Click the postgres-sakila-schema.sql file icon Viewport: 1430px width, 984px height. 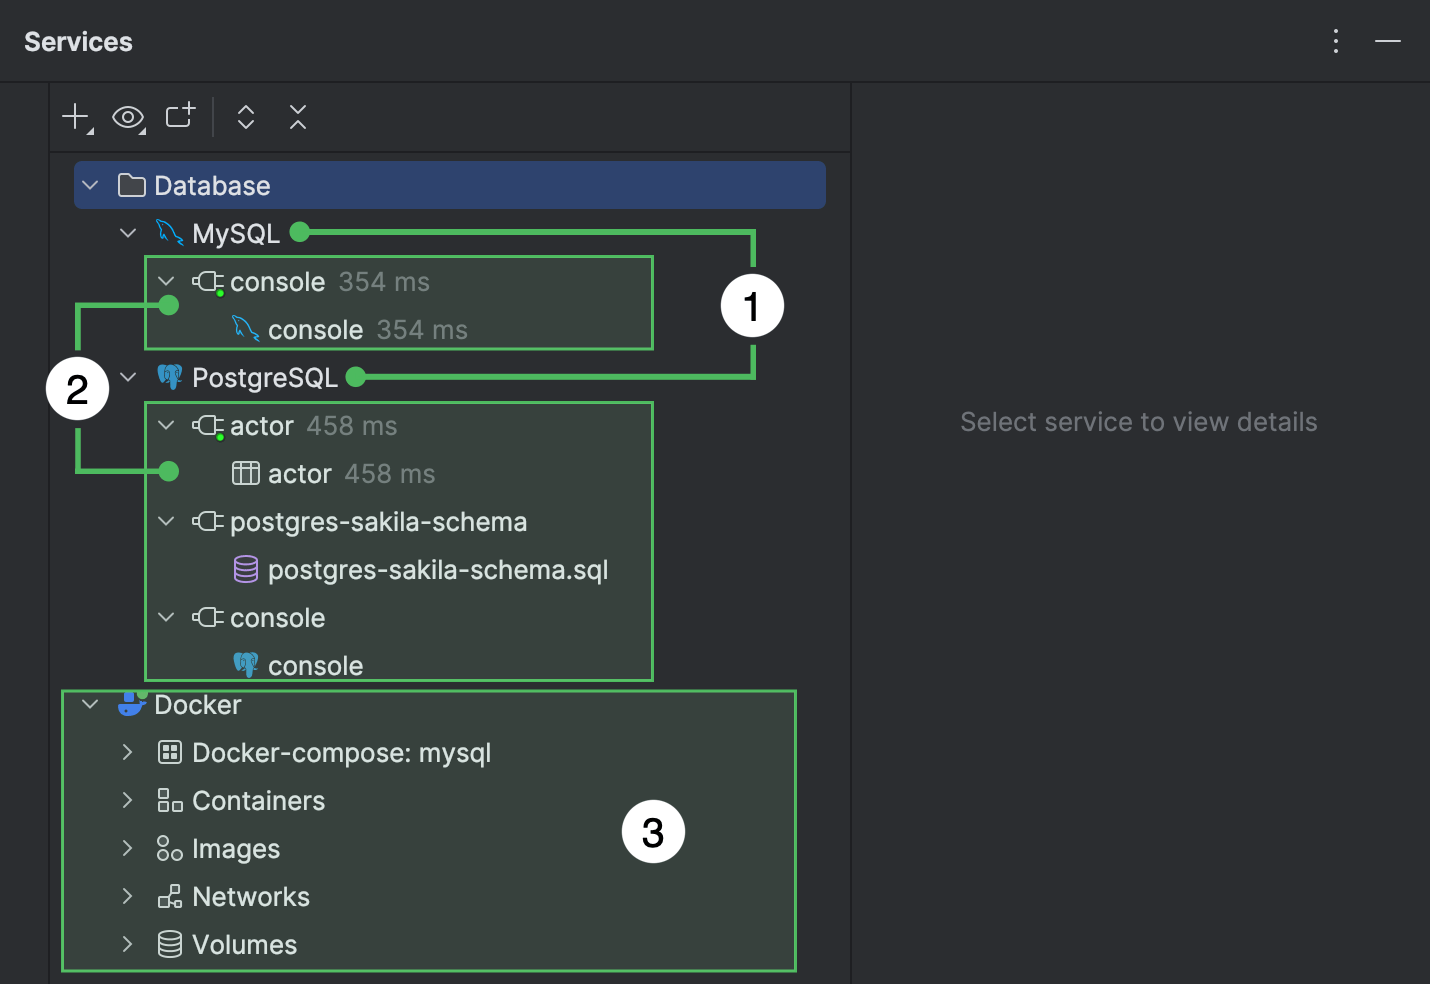click(x=246, y=569)
